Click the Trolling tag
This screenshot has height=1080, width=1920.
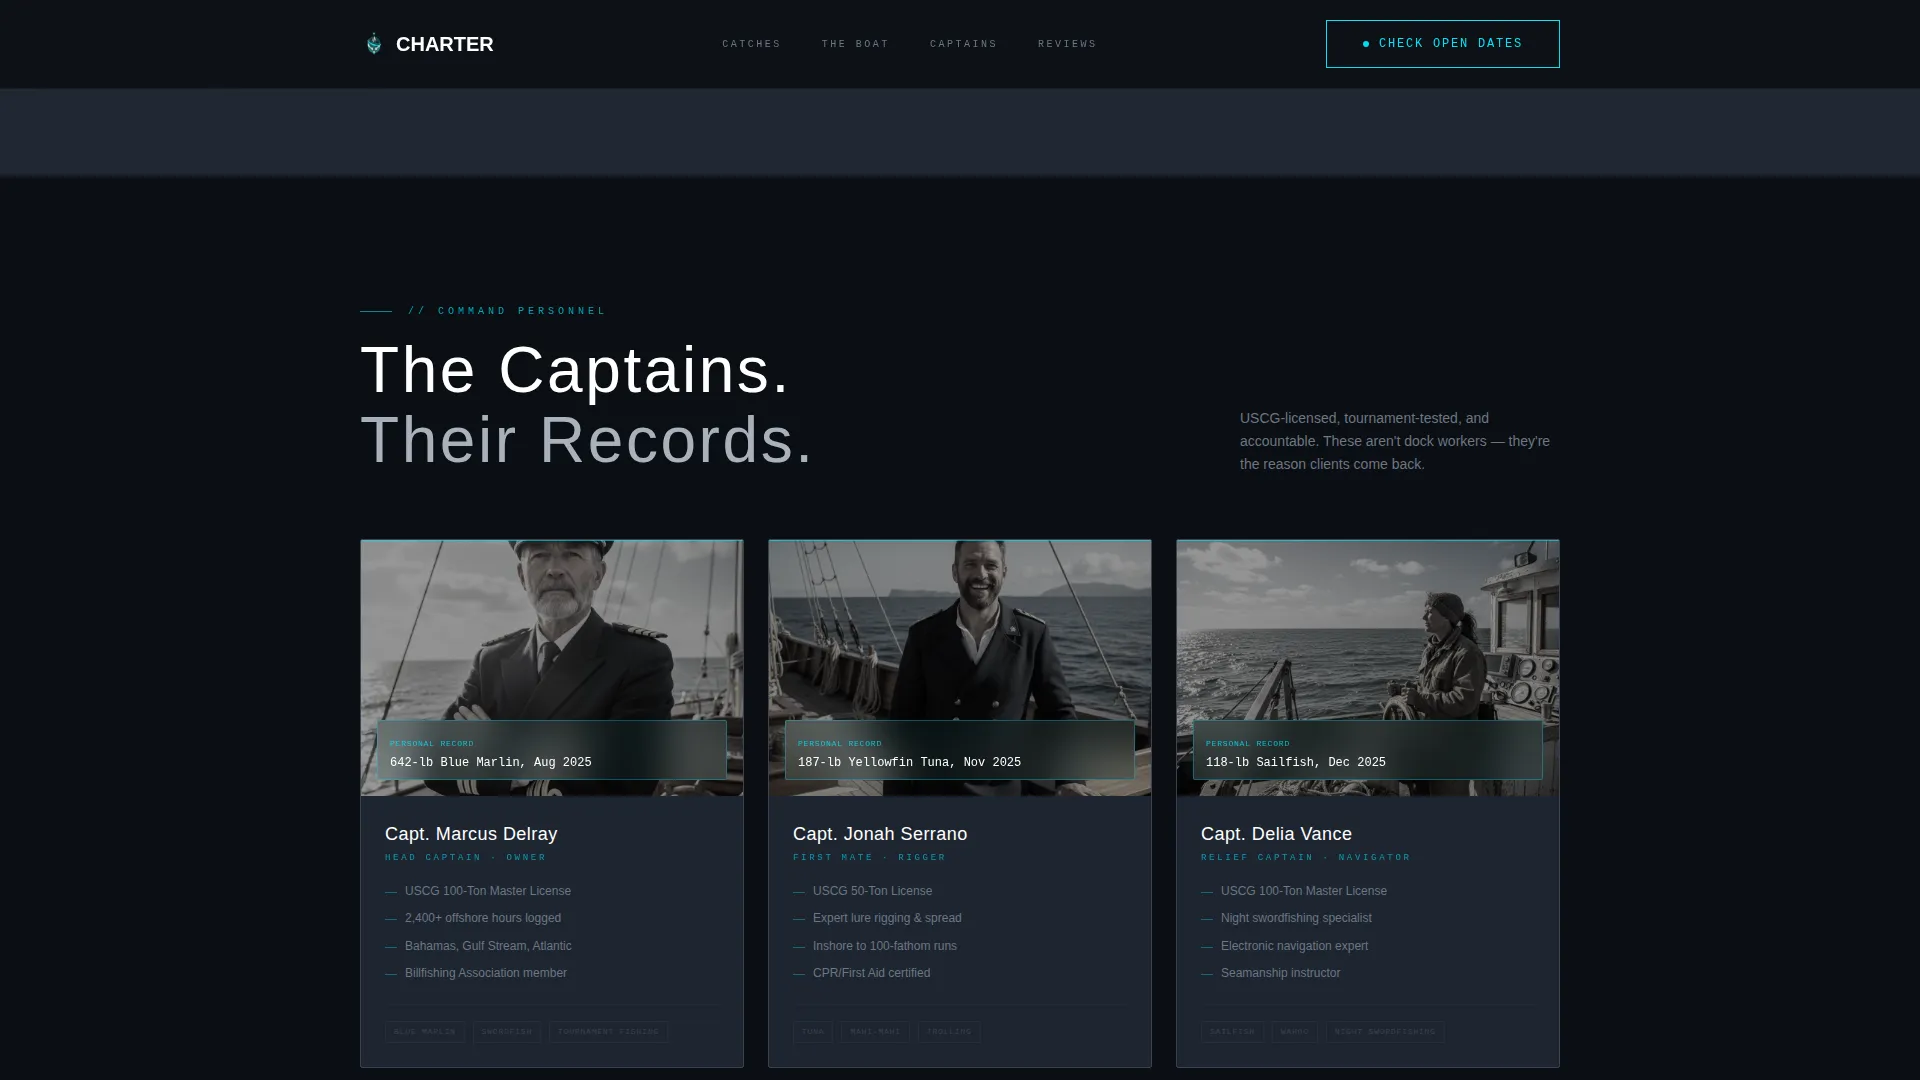pos(949,1032)
